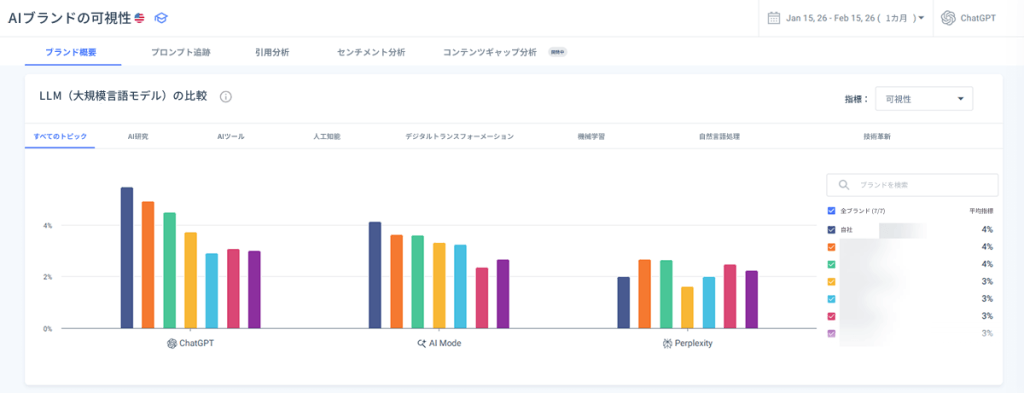Select the 機械学習 topic tab
Image resolution: width=1024 pixels, height=393 pixels.
[x=591, y=136]
